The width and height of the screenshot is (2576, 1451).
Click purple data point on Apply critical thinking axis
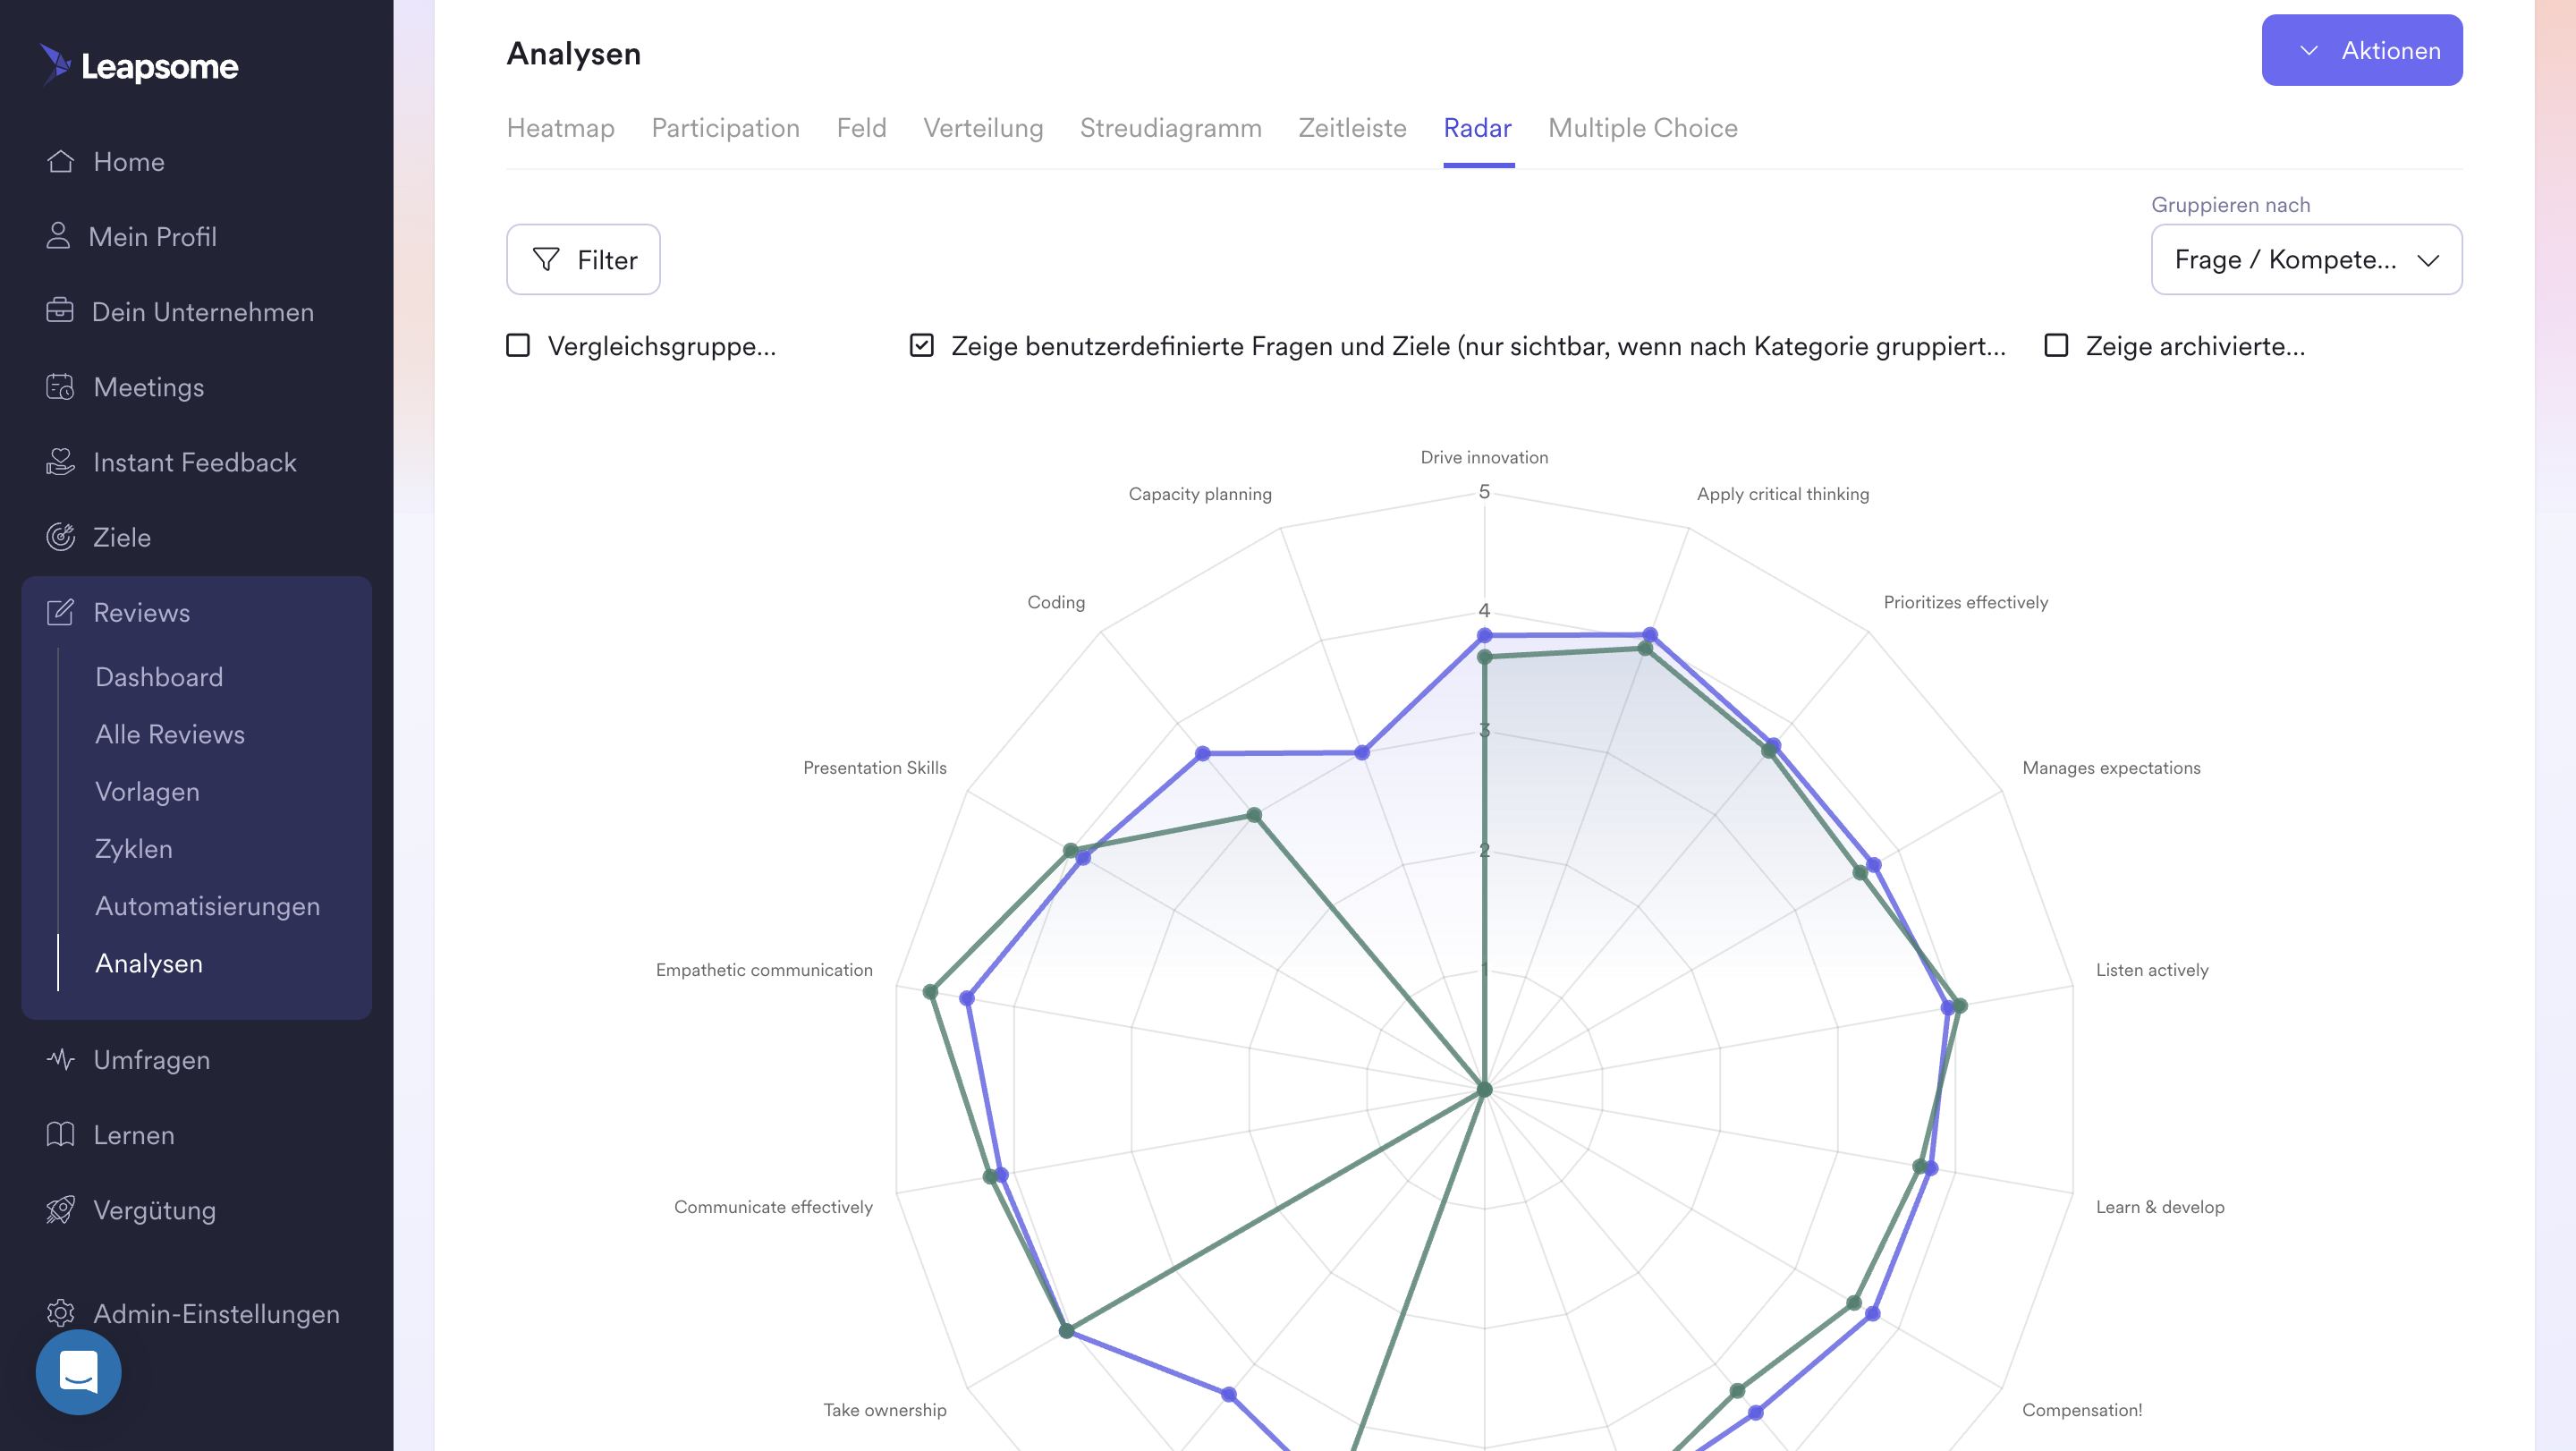(x=1650, y=634)
